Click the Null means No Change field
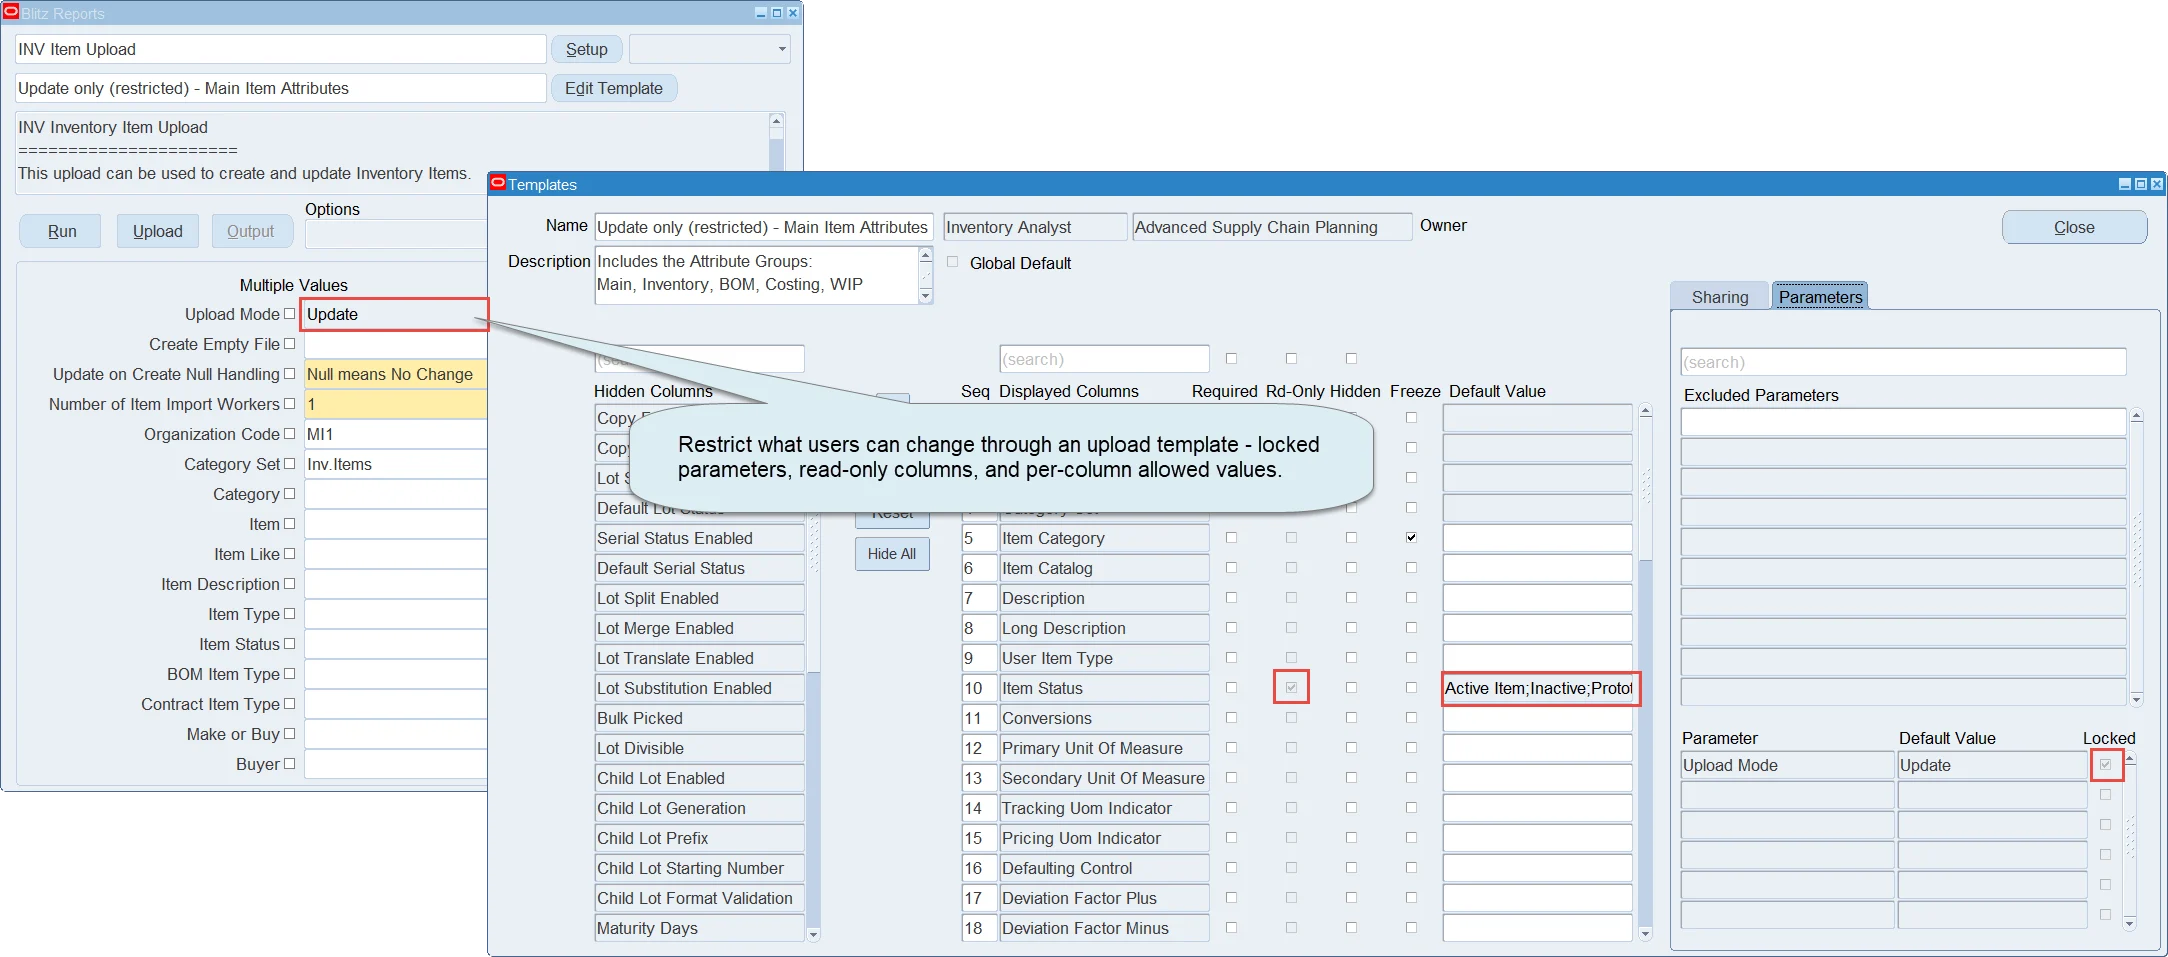The width and height of the screenshot is (2168, 957). (394, 374)
